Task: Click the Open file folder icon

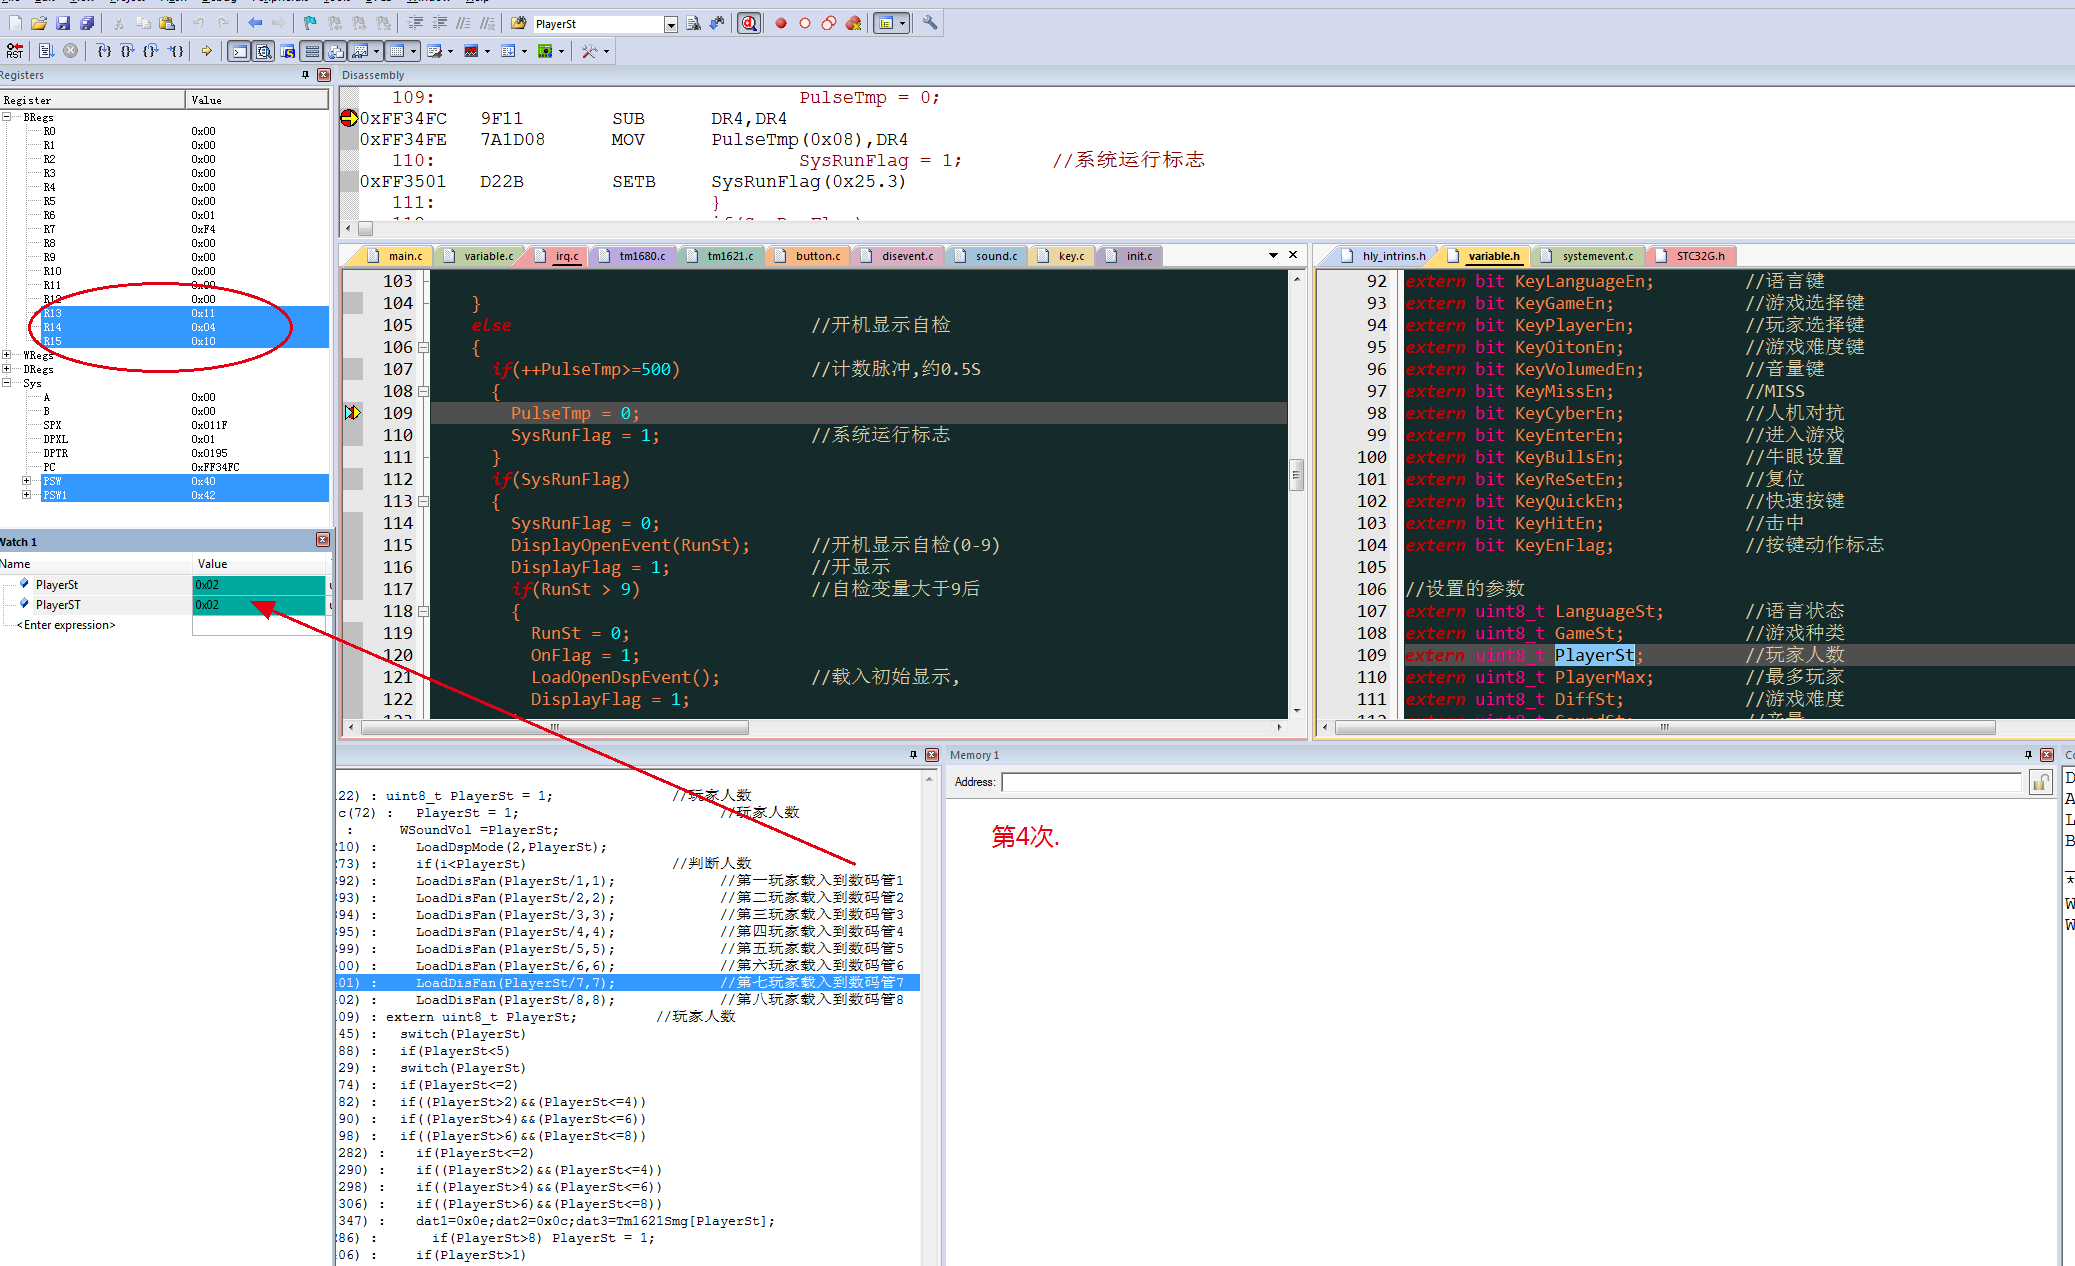Action: point(39,23)
